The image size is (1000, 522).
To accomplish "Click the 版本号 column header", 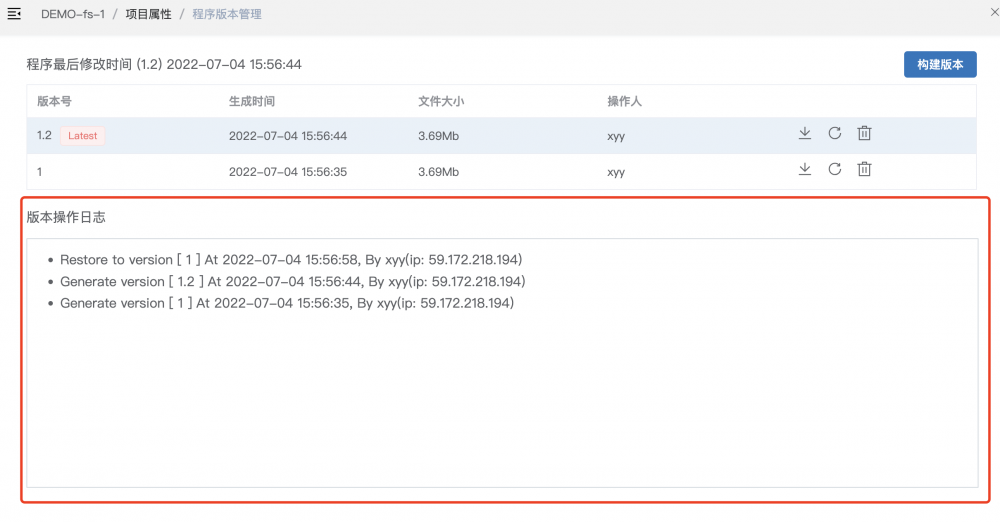I will [54, 102].
